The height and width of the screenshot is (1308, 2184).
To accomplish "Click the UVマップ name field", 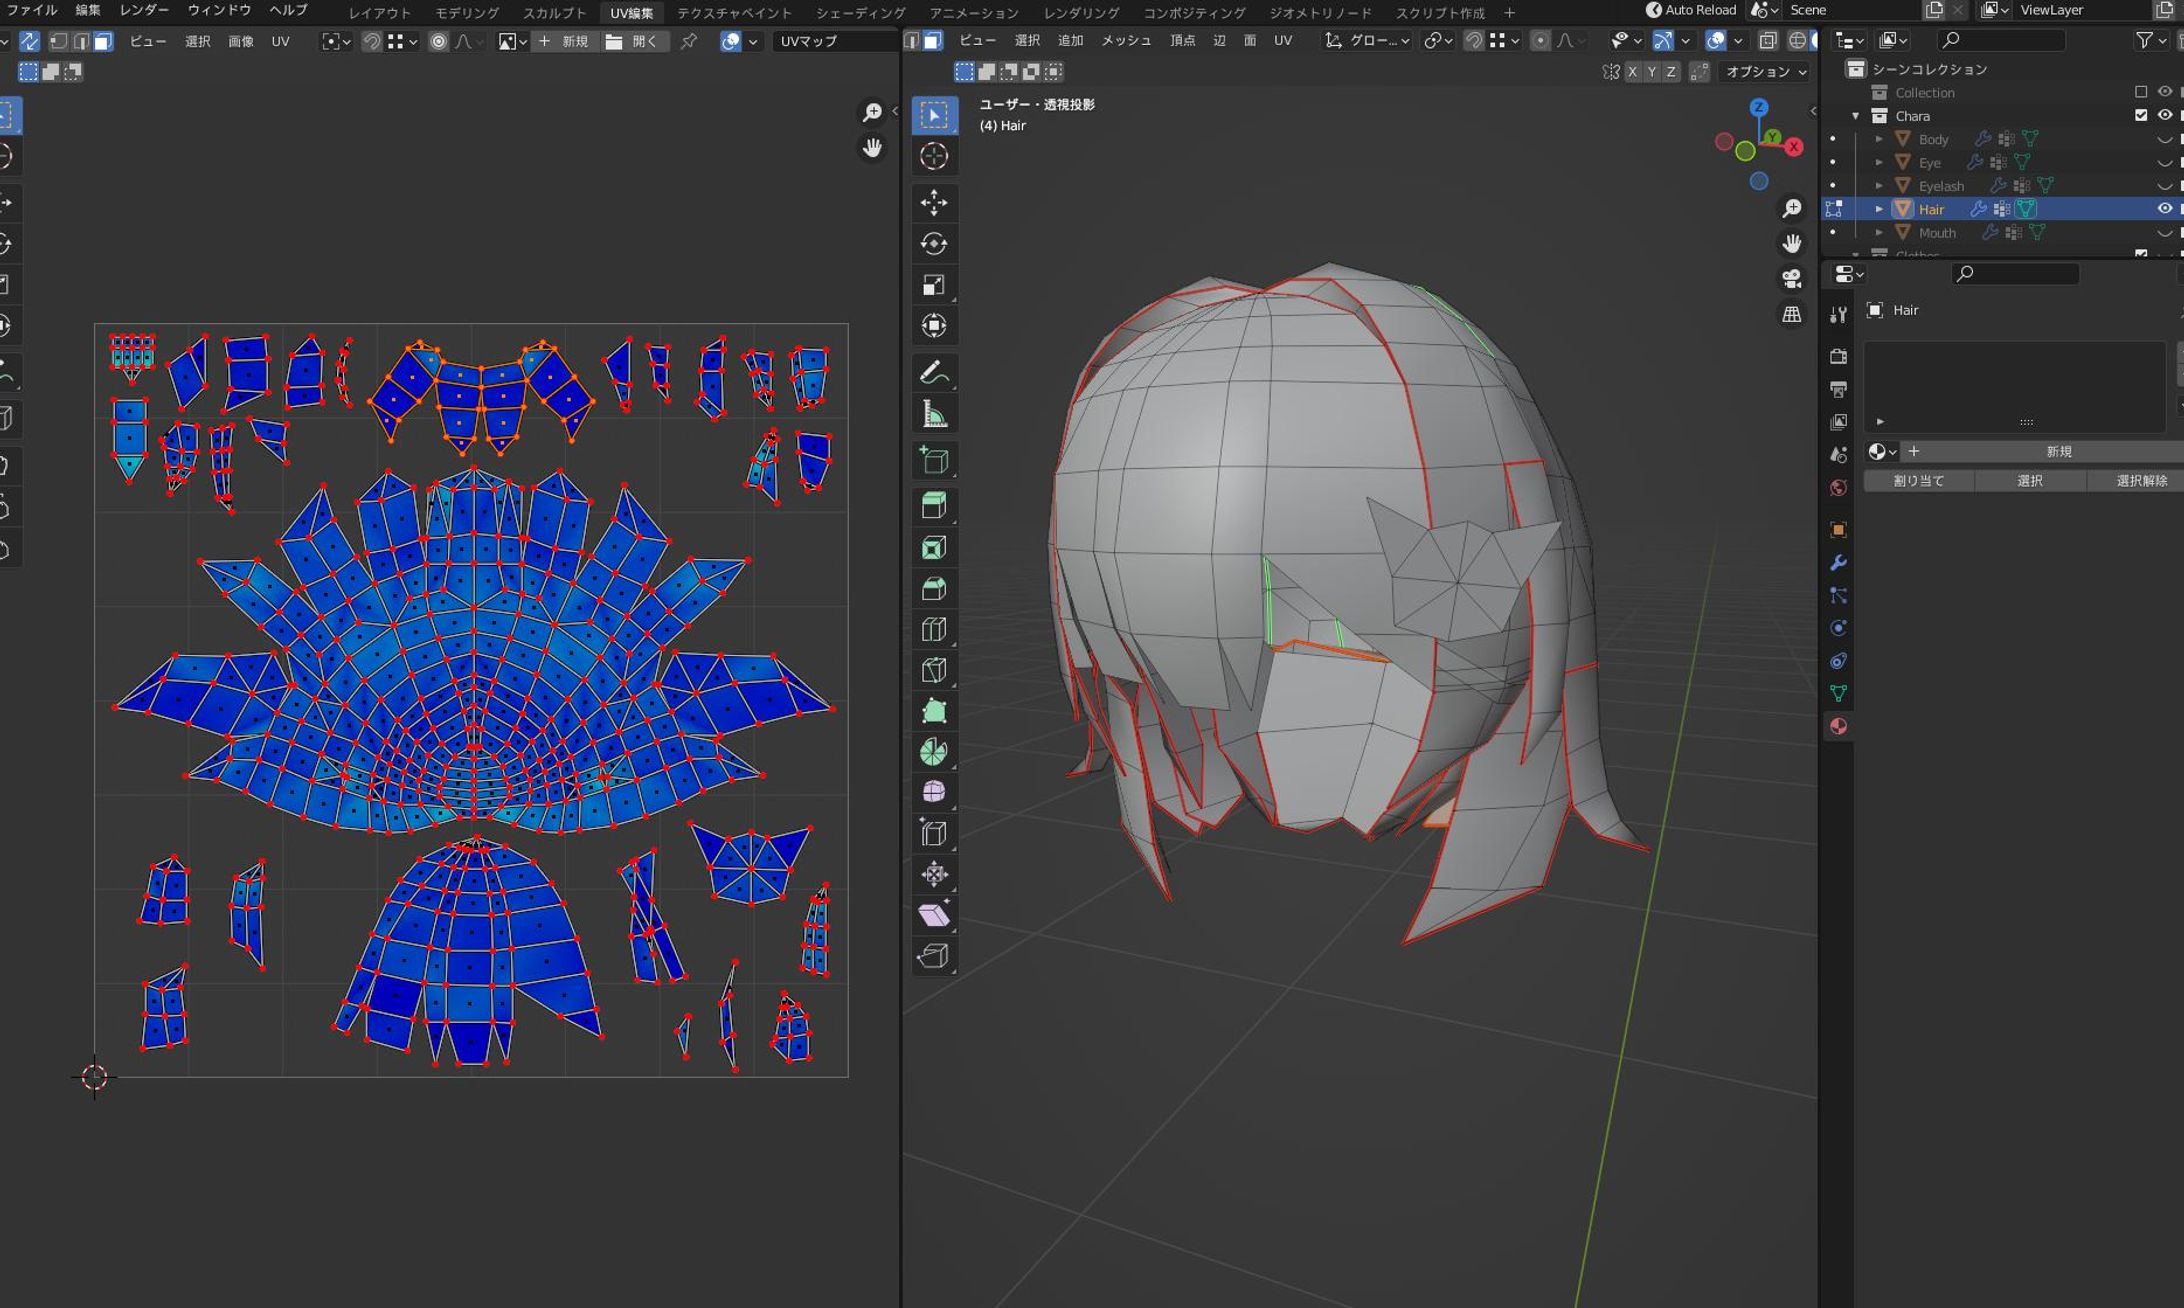I will pos(835,41).
